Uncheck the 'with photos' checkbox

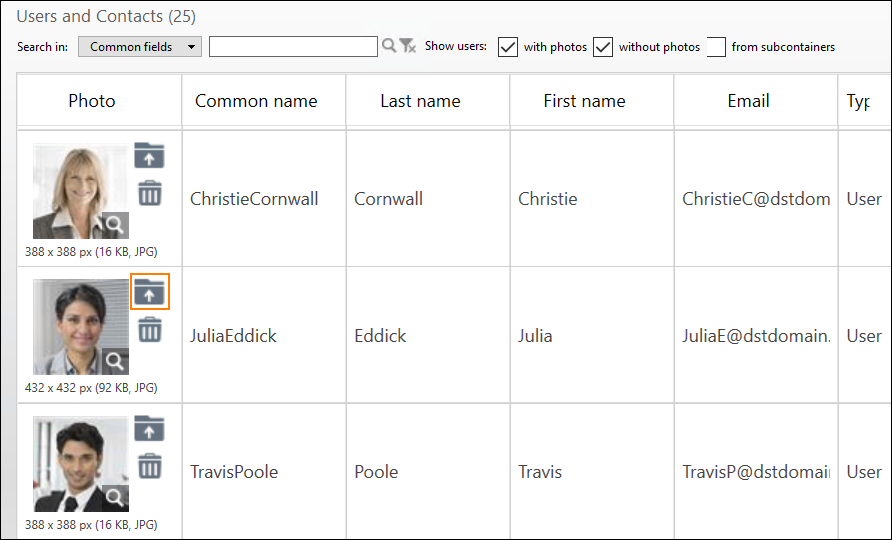click(508, 47)
